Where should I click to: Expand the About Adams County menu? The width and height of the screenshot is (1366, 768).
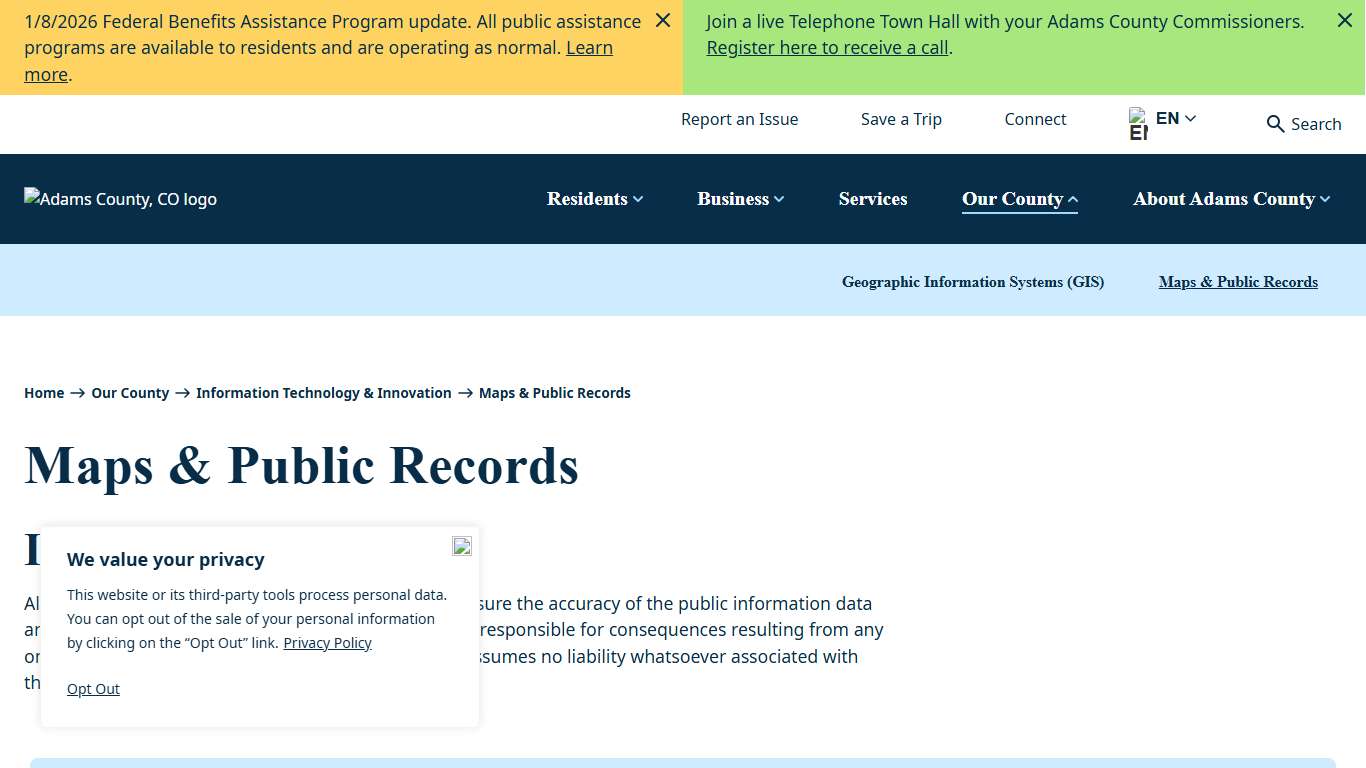(x=1224, y=199)
